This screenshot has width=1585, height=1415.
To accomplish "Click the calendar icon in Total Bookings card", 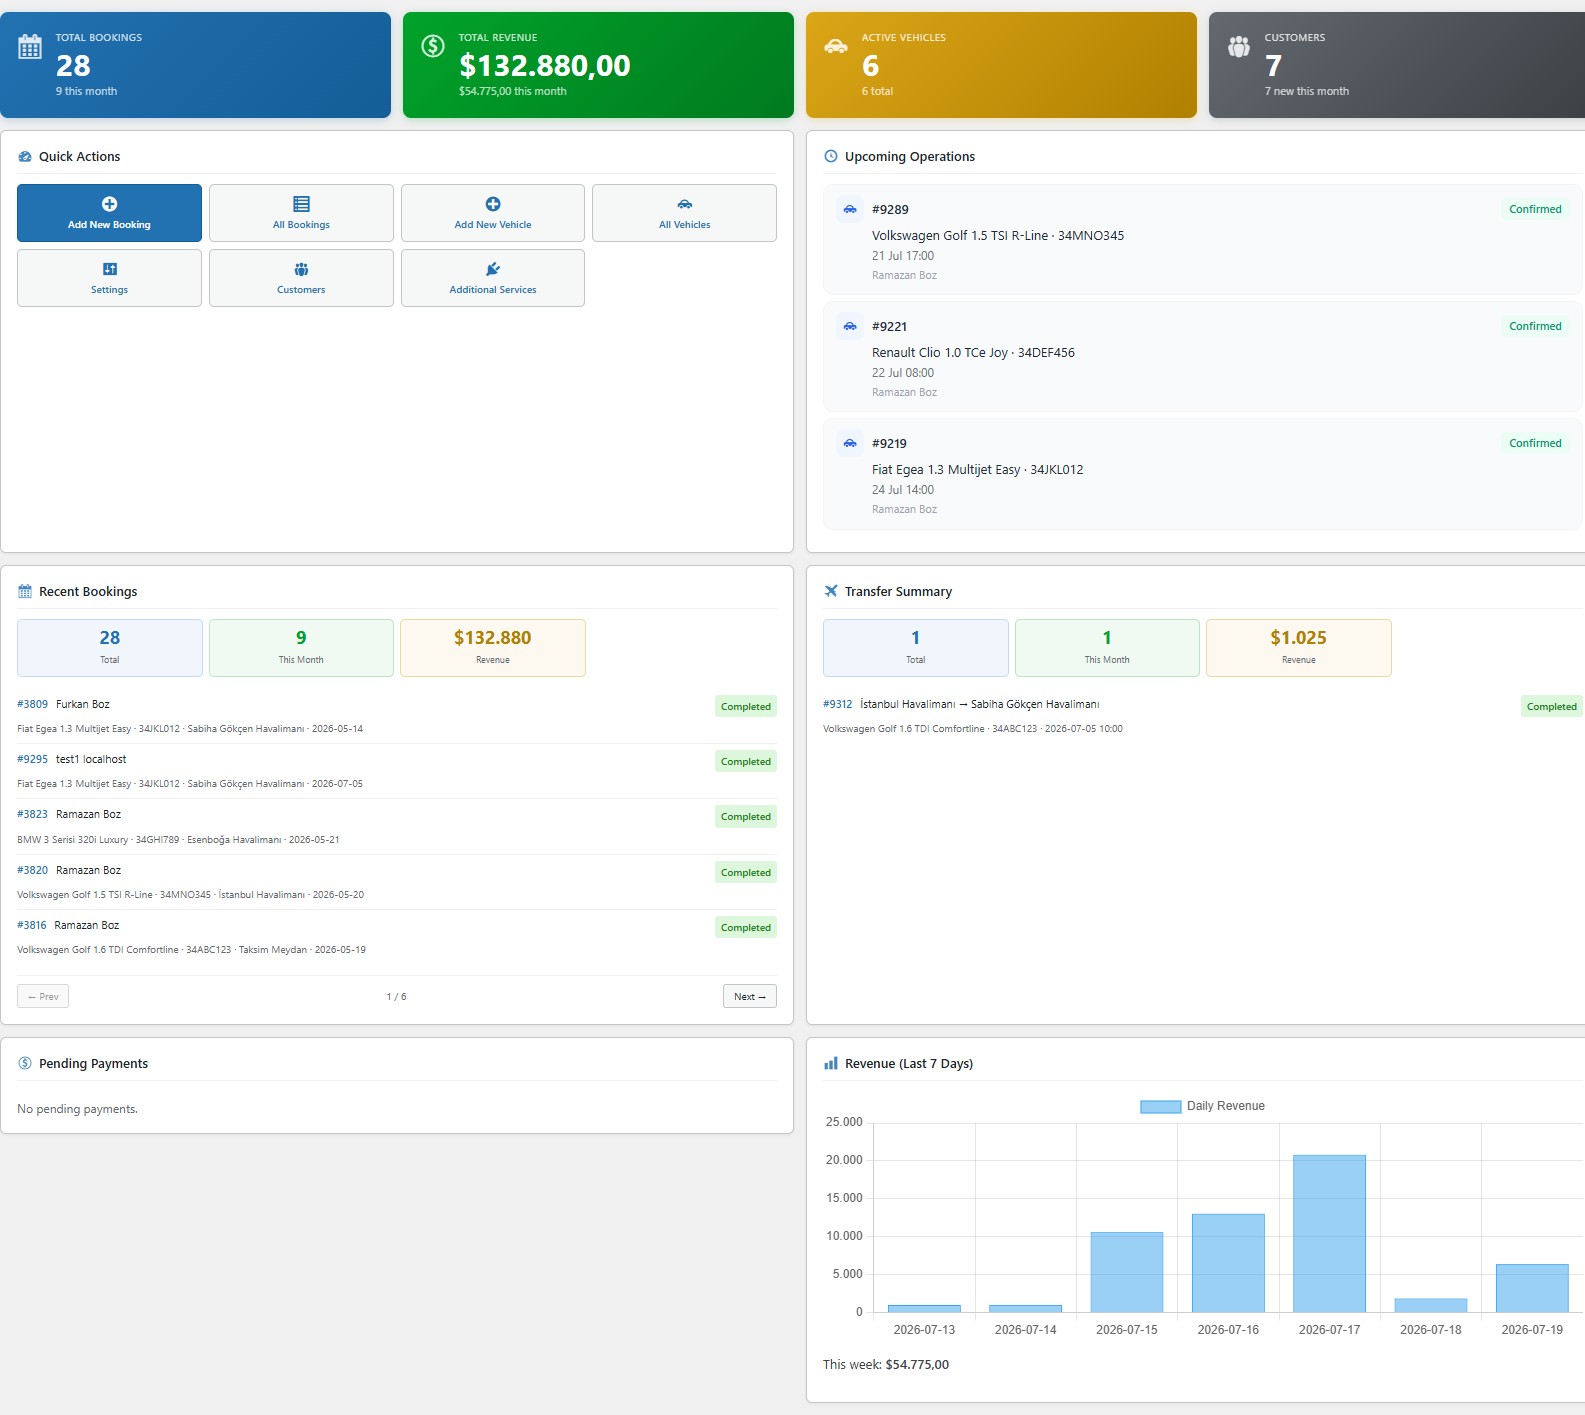I will (30, 46).
